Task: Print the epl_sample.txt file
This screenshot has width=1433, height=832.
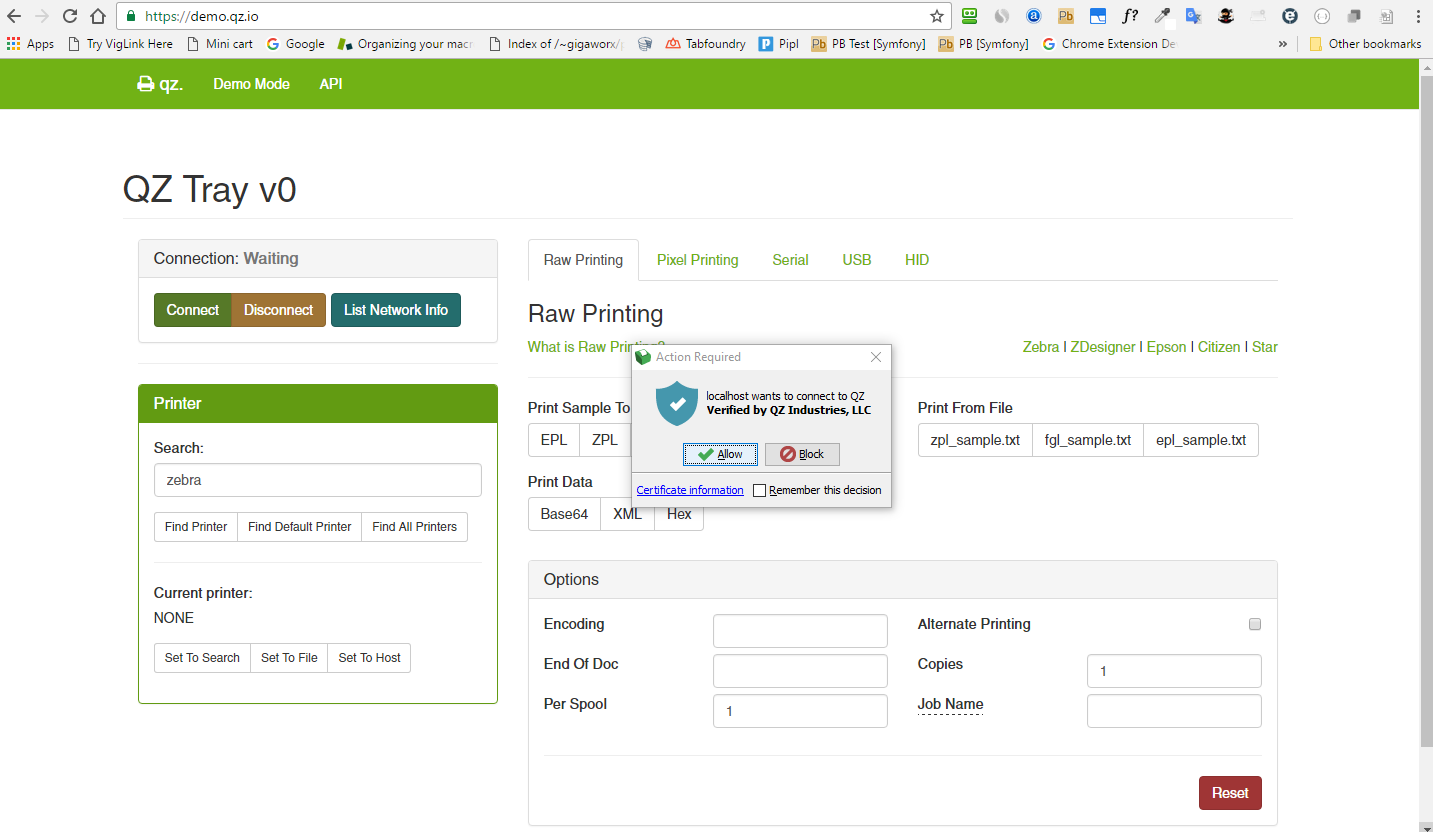Action: point(1201,440)
